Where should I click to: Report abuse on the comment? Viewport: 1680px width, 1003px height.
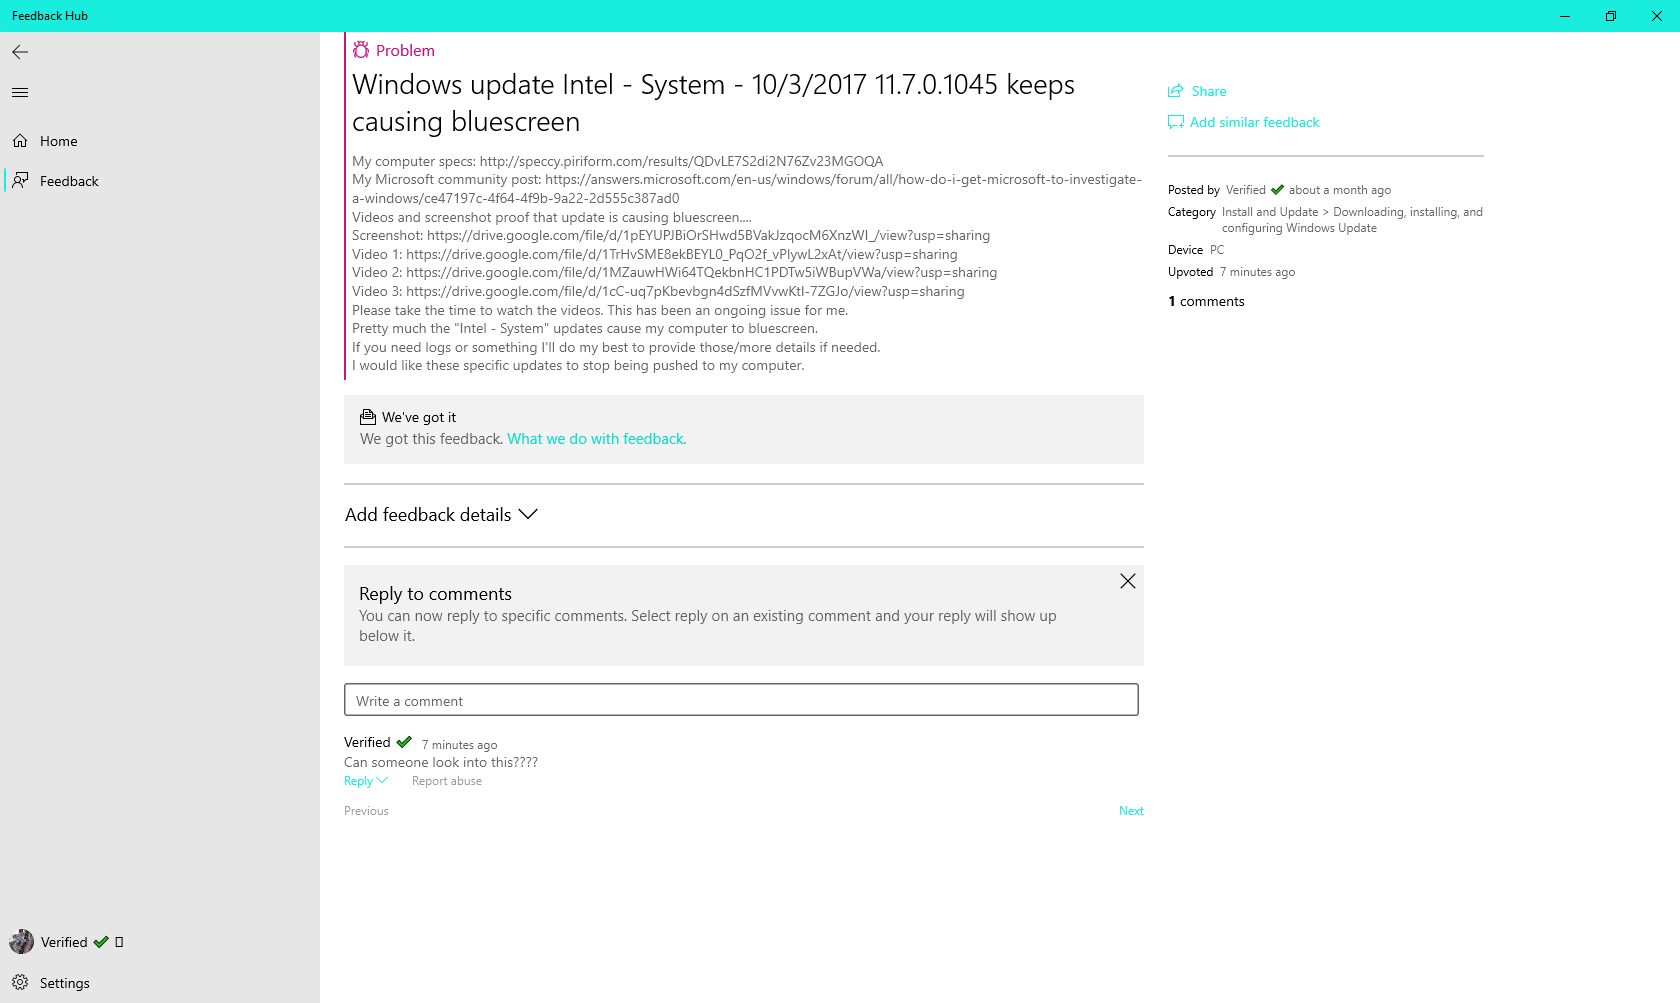447,781
